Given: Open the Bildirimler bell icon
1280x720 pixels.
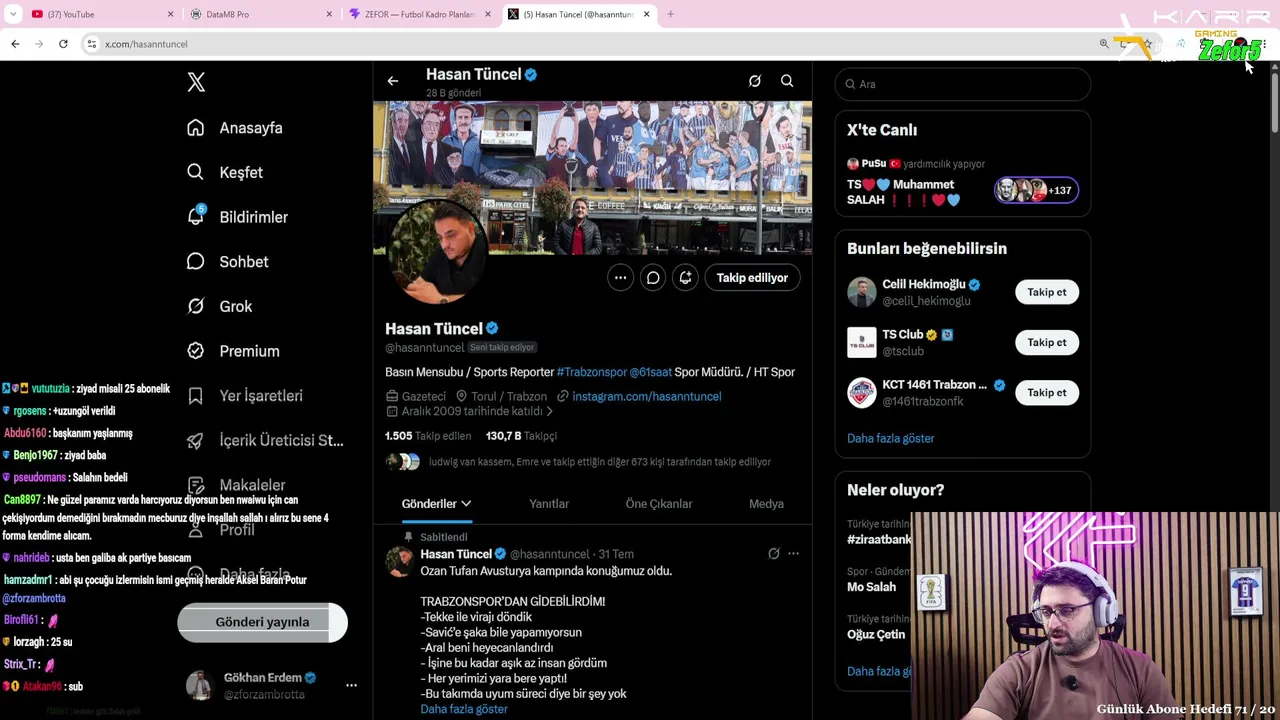Looking at the screenshot, I should (195, 216).
